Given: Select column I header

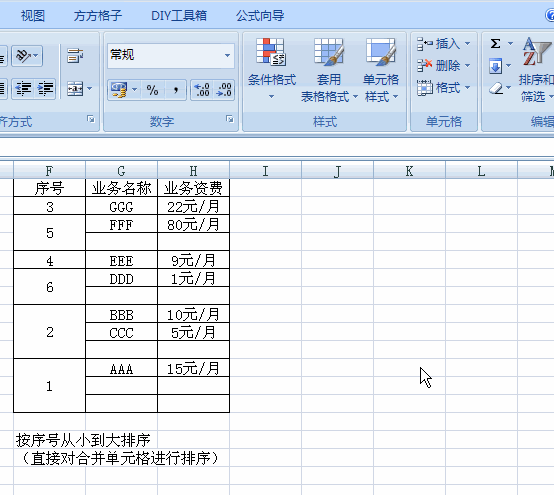Looking at the screenshot, I should point(265,171).
